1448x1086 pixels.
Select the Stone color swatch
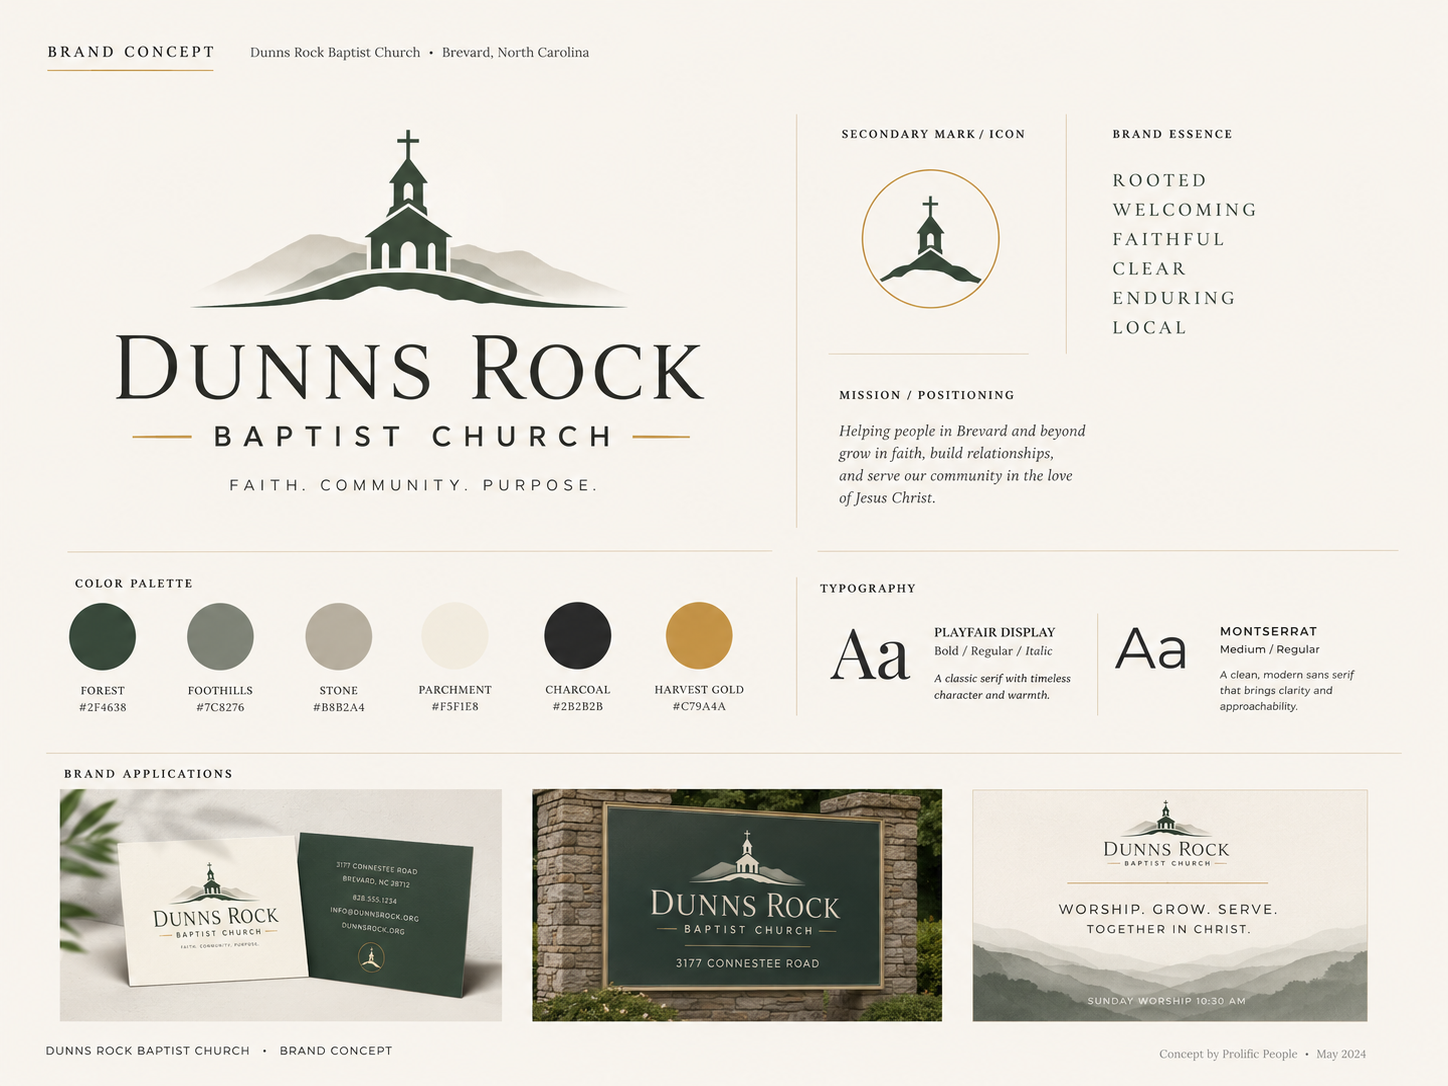[338, 636]
